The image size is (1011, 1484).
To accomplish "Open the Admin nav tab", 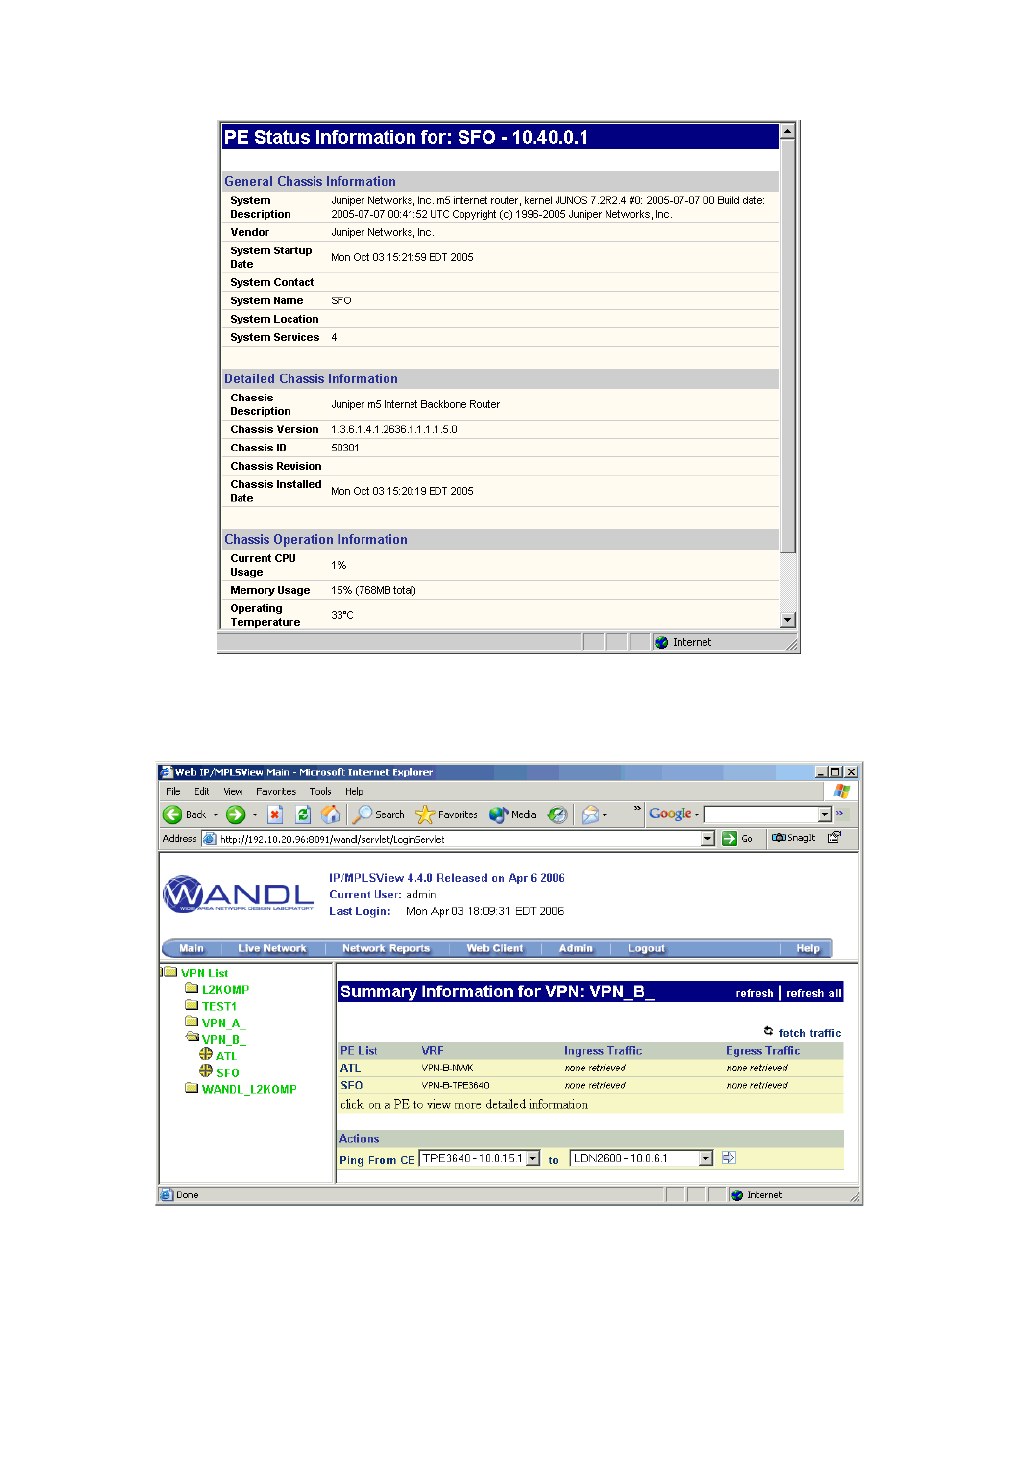I will click(x=576, y=949).
